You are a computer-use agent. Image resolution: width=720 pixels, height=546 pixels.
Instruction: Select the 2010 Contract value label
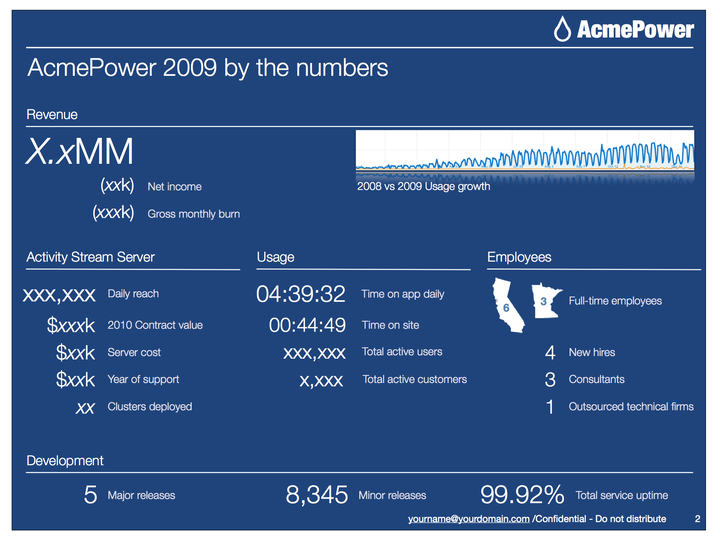pos(155,325)
